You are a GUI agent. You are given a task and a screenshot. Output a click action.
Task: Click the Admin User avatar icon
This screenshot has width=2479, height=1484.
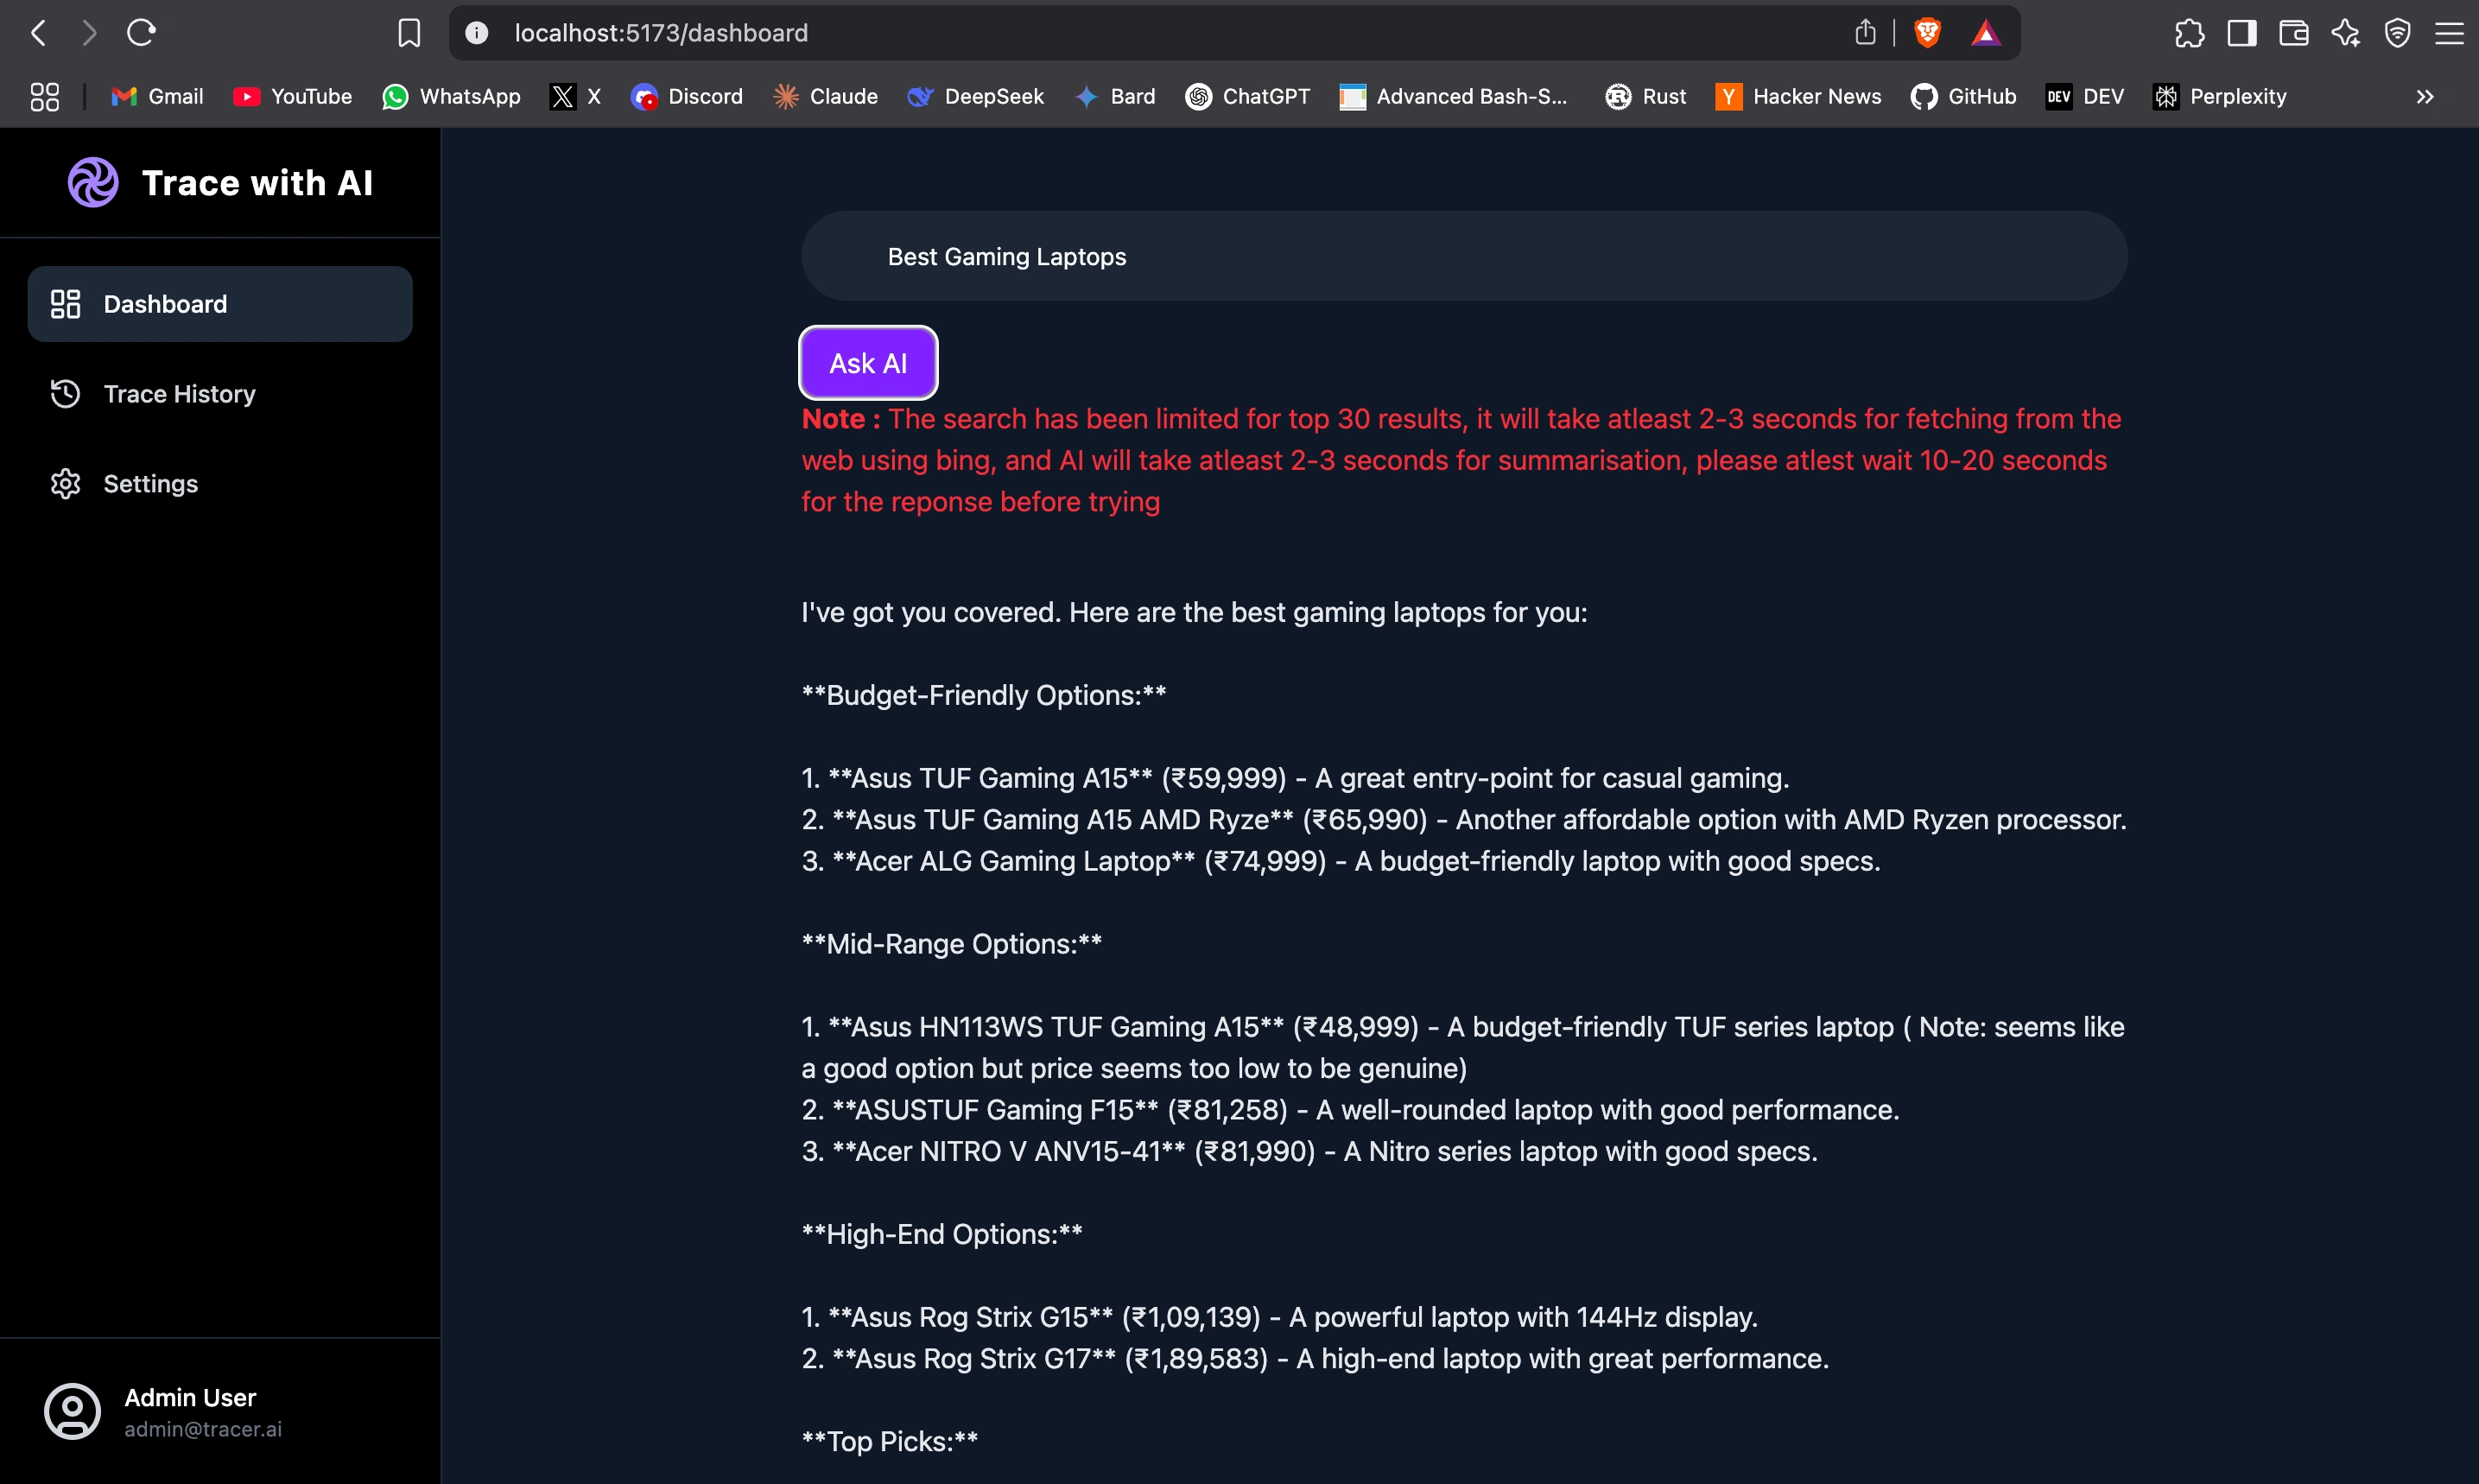click(x=72, y=1411)
